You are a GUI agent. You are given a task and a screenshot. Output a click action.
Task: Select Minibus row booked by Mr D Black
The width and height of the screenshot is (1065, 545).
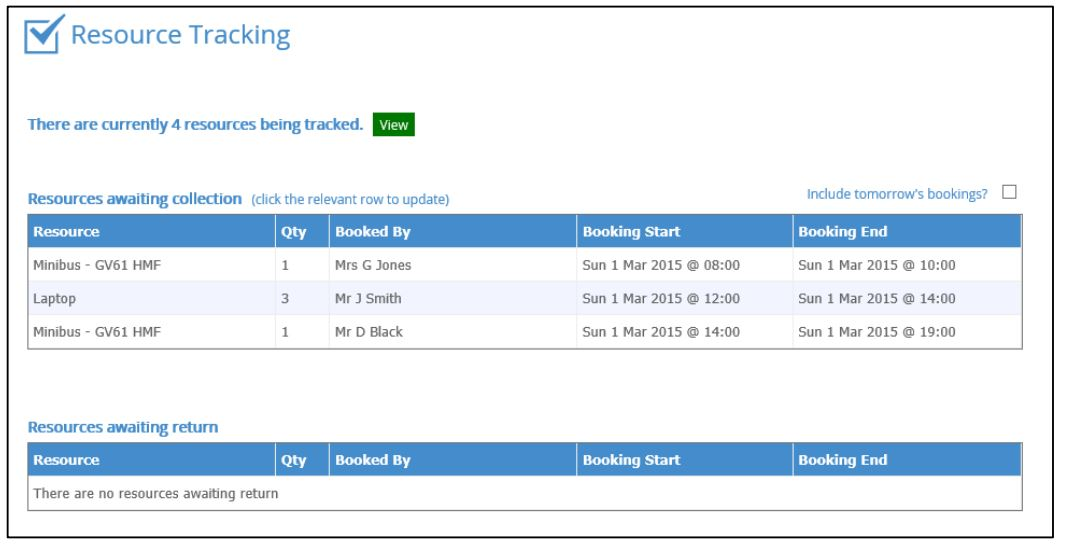[524, 332]
